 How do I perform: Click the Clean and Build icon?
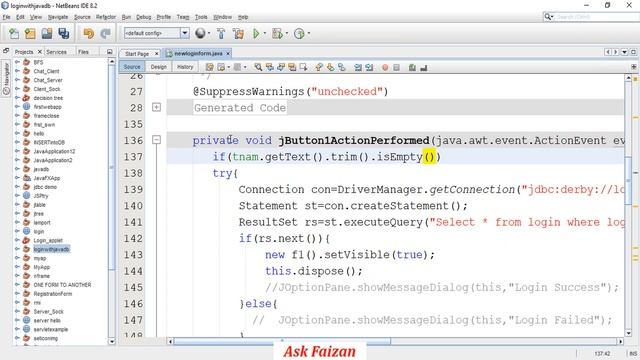point(238,33)
